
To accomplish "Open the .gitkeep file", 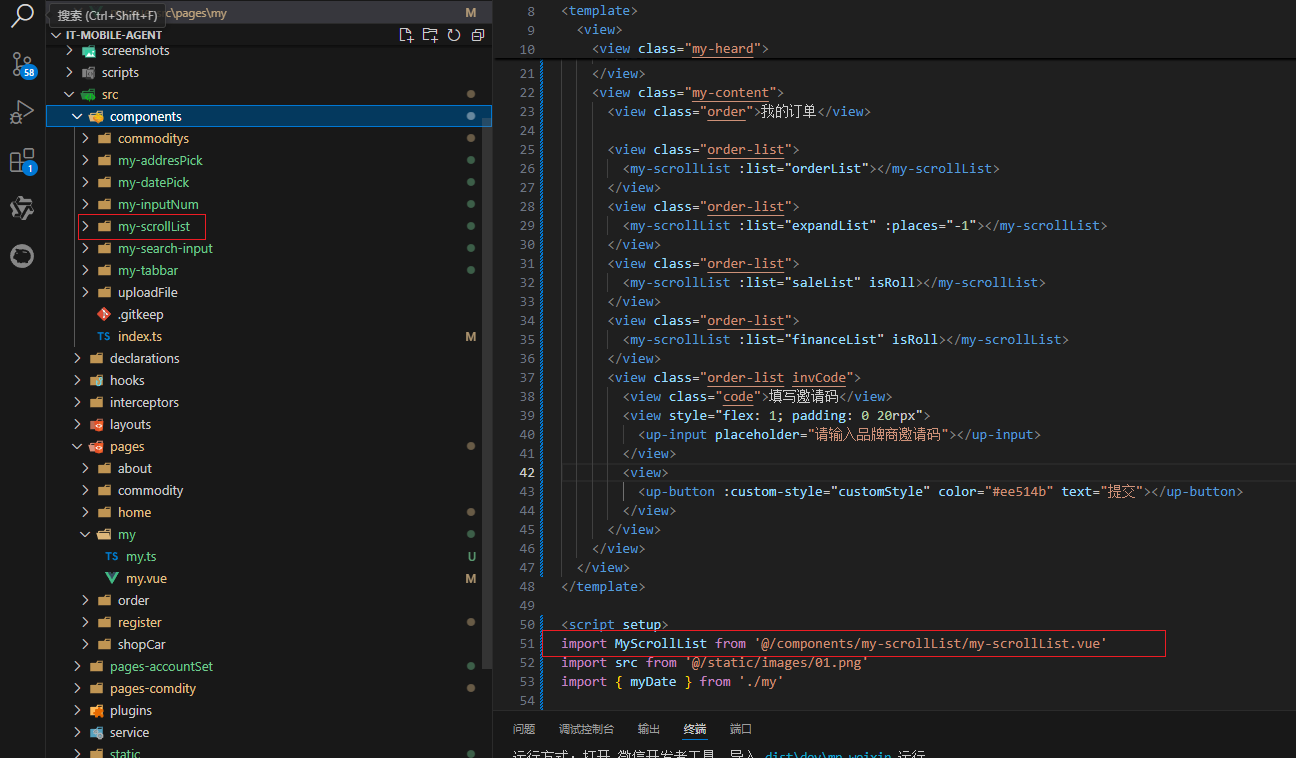I will tap(140, 315).
